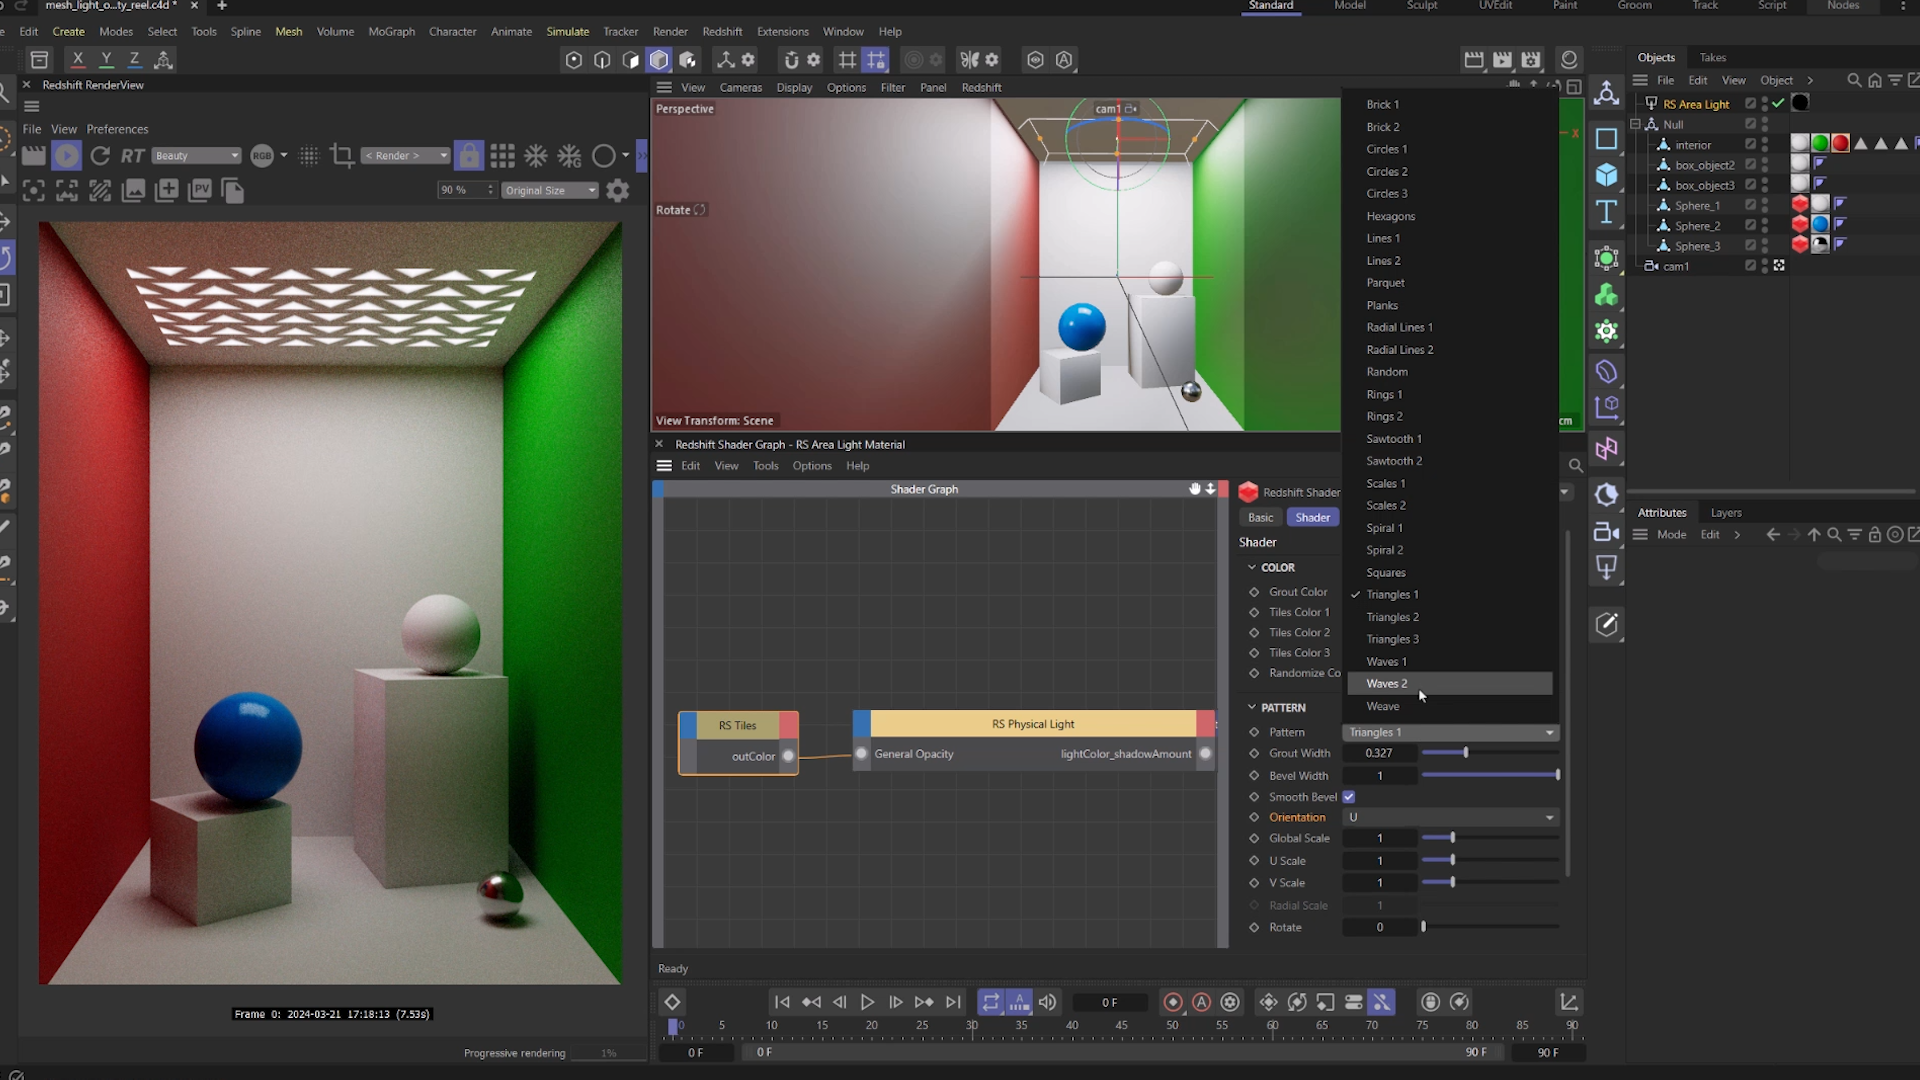
Task: Click the hamburger menu in viewport
Action: (664, 87)
